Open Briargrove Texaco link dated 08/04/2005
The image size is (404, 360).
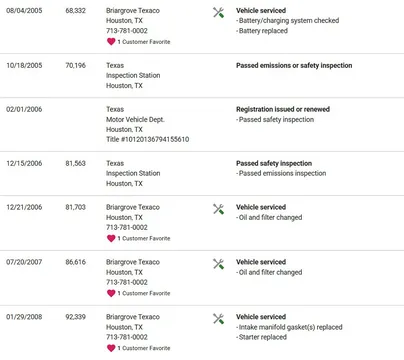click(133, 11)
